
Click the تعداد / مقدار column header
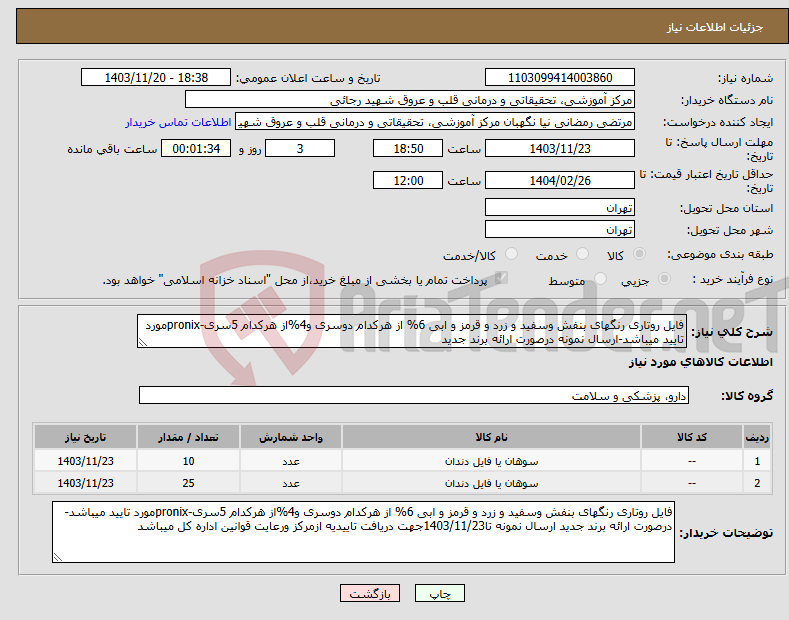coord(188,437)
